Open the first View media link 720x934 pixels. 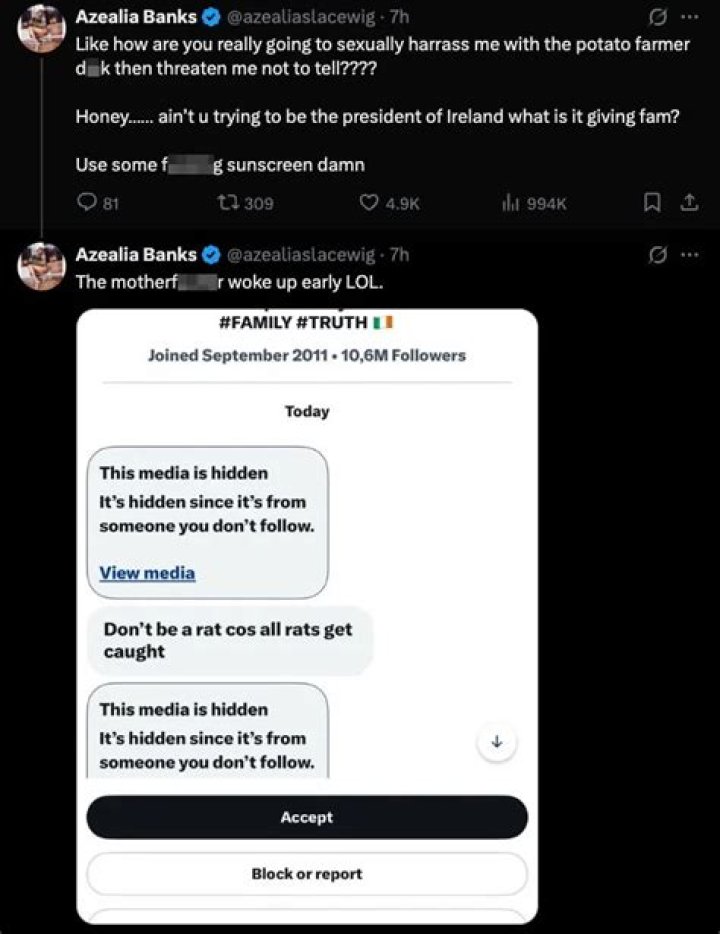coord(147,573)
